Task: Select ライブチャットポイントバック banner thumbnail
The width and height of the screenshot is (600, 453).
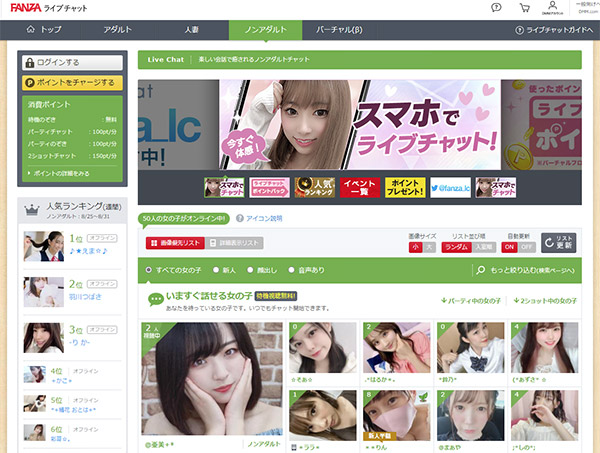Action: [269, 187]
